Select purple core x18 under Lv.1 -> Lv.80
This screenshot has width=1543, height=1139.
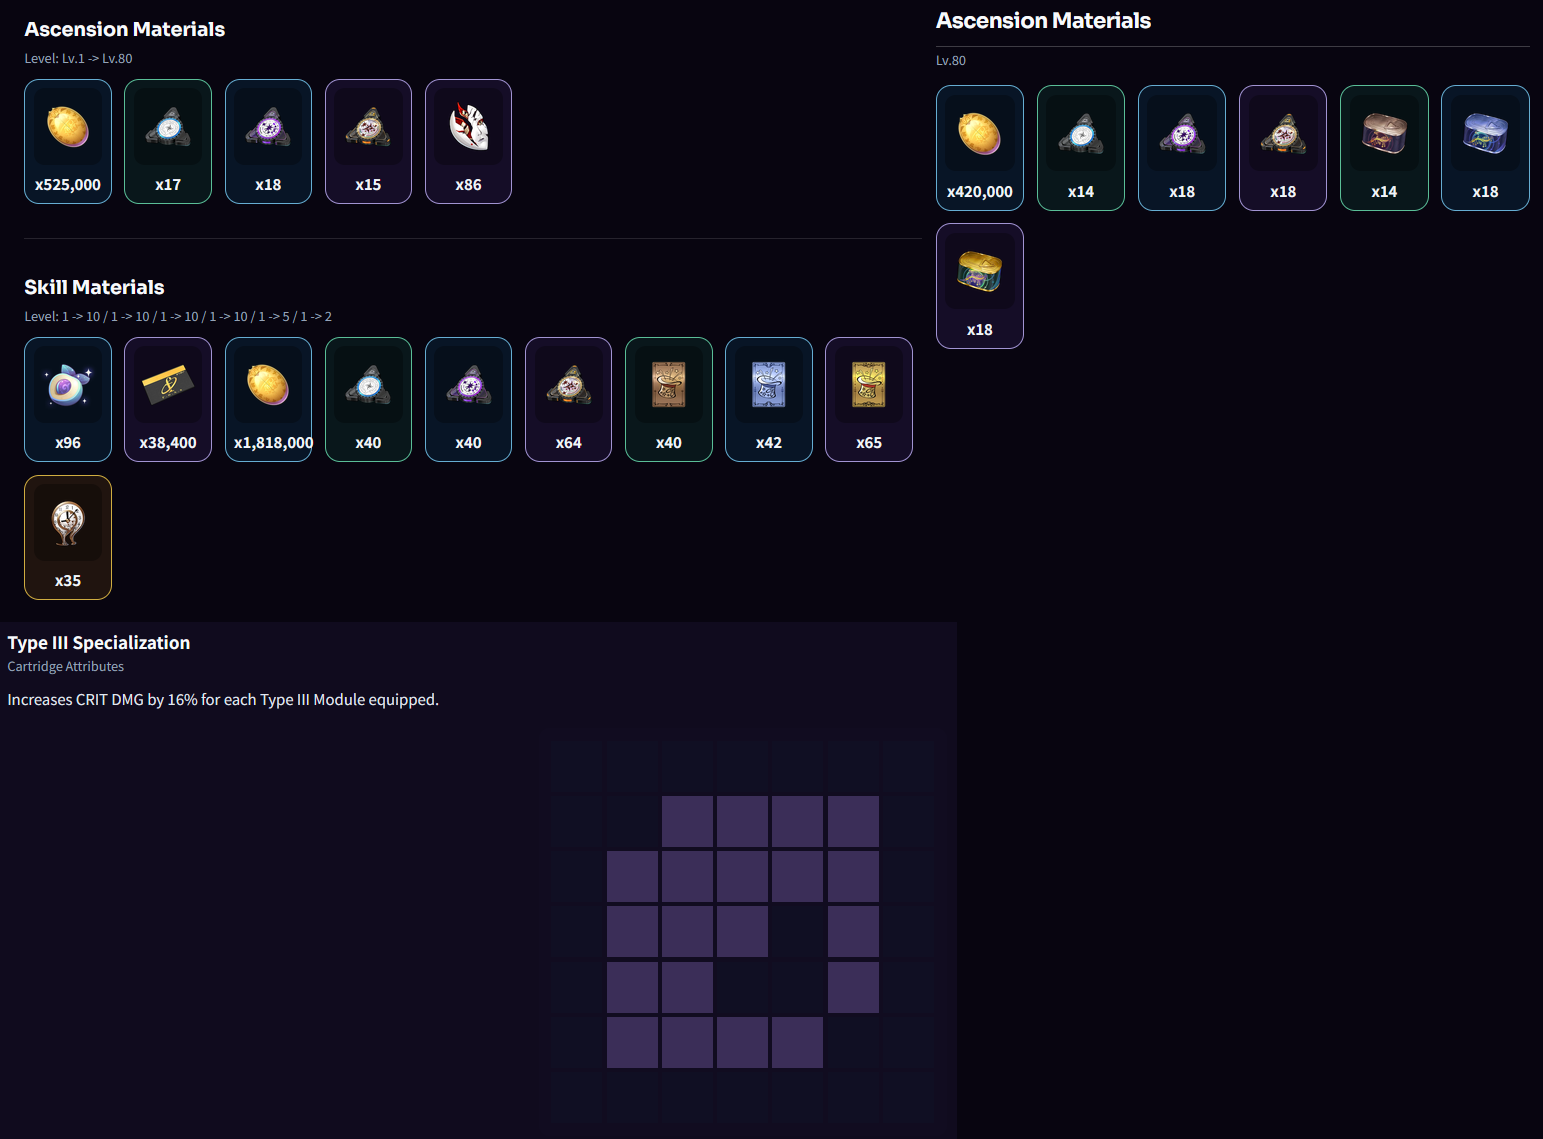[268, 142]
